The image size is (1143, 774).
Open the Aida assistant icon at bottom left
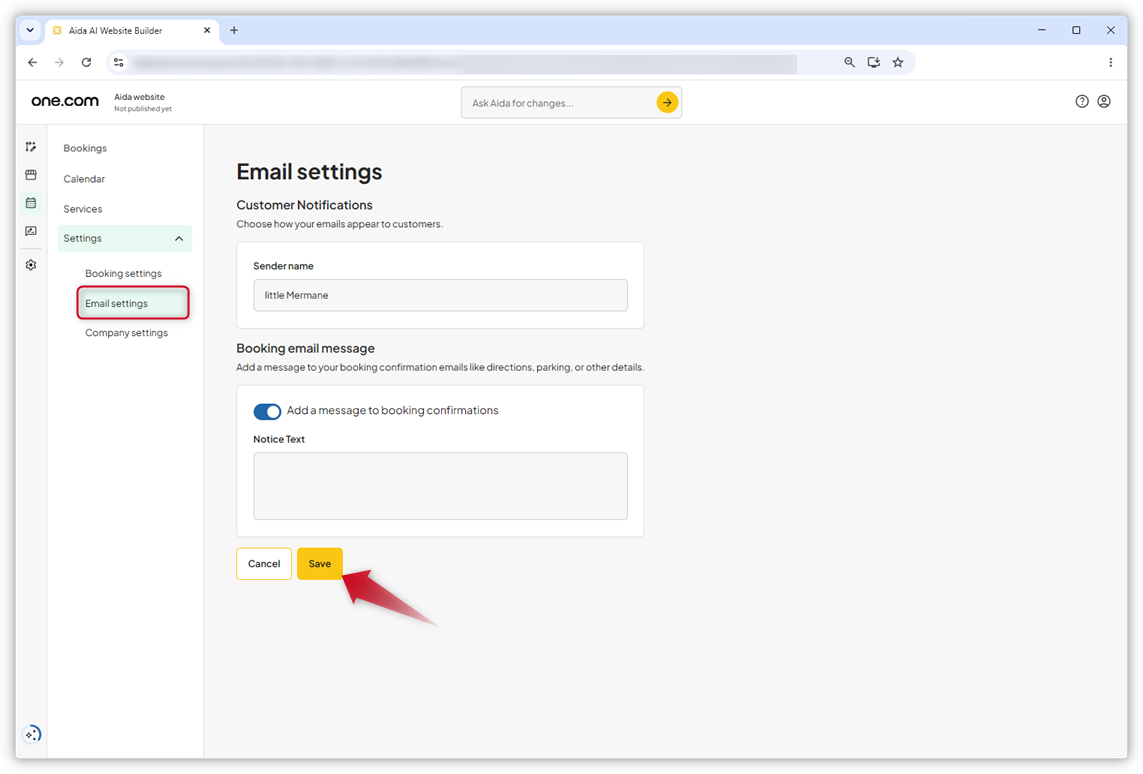tap(31, 734)
